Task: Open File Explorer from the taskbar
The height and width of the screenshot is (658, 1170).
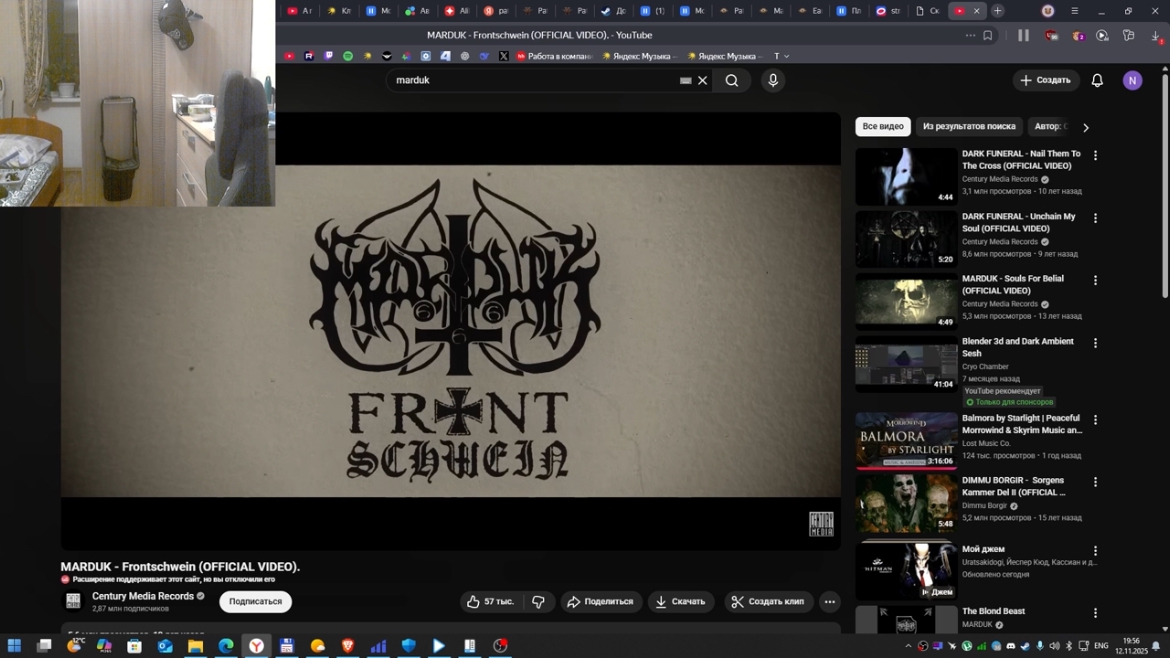Action: pos(195,646)
